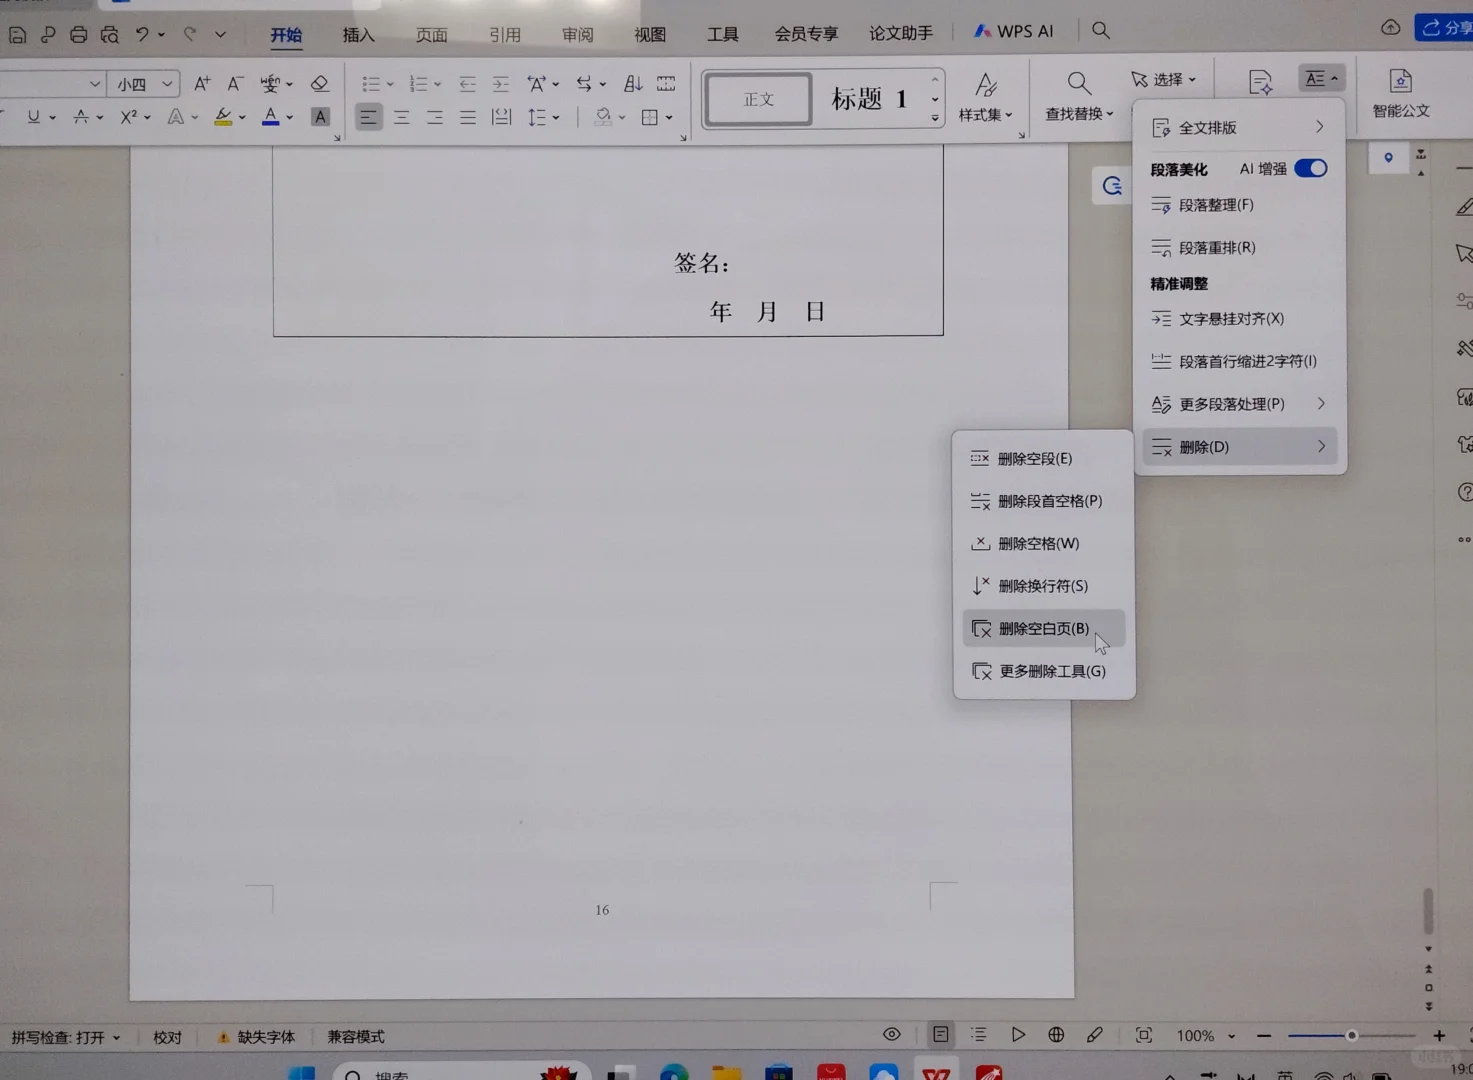Click the strikethrough icon
Viewport: 1473px width, 1080px height.
tap(81, 117)
